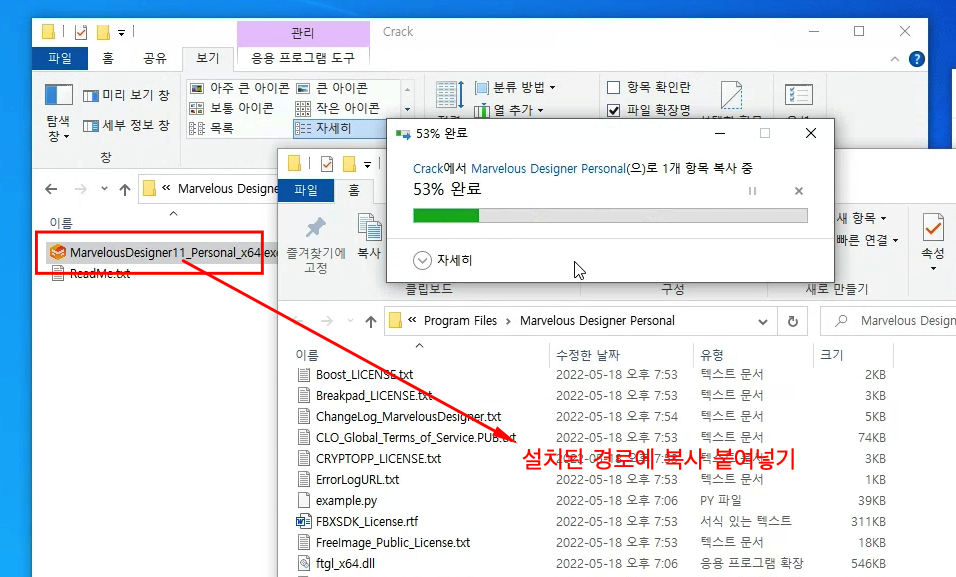The height and width of the screenshot is (577, 956).
Task: Open the 빠른 연결 dropdown
Action: click(x=866, y=240)
